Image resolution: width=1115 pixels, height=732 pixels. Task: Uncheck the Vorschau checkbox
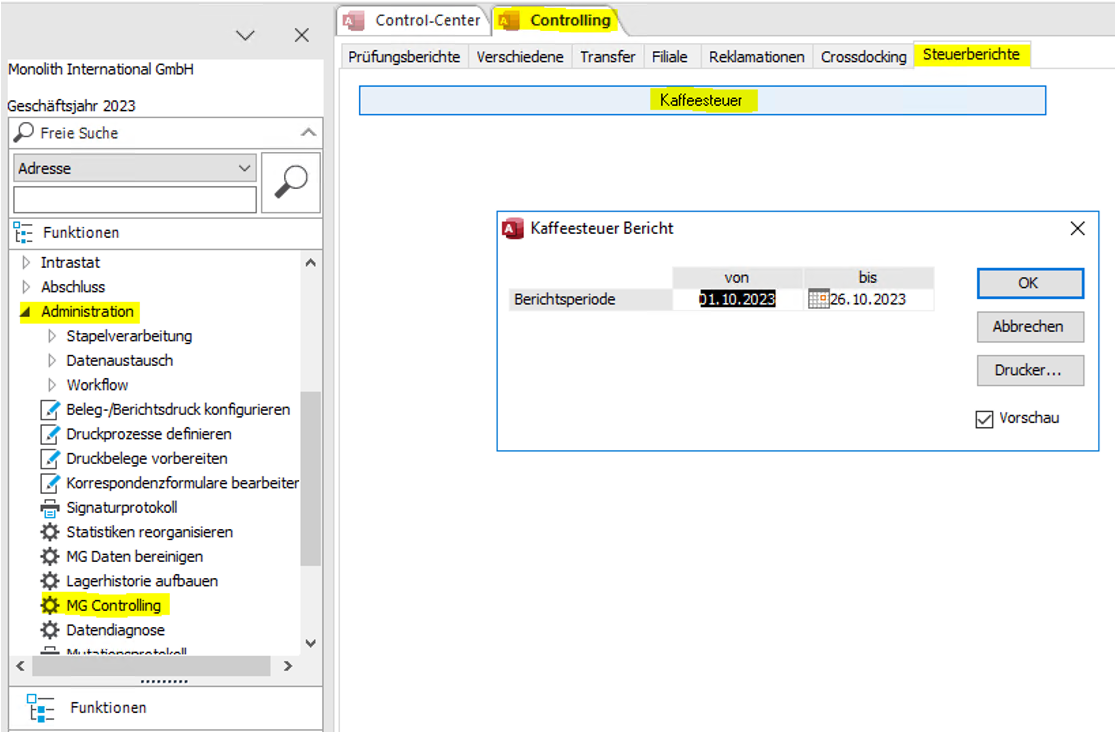tap(984, 419)
